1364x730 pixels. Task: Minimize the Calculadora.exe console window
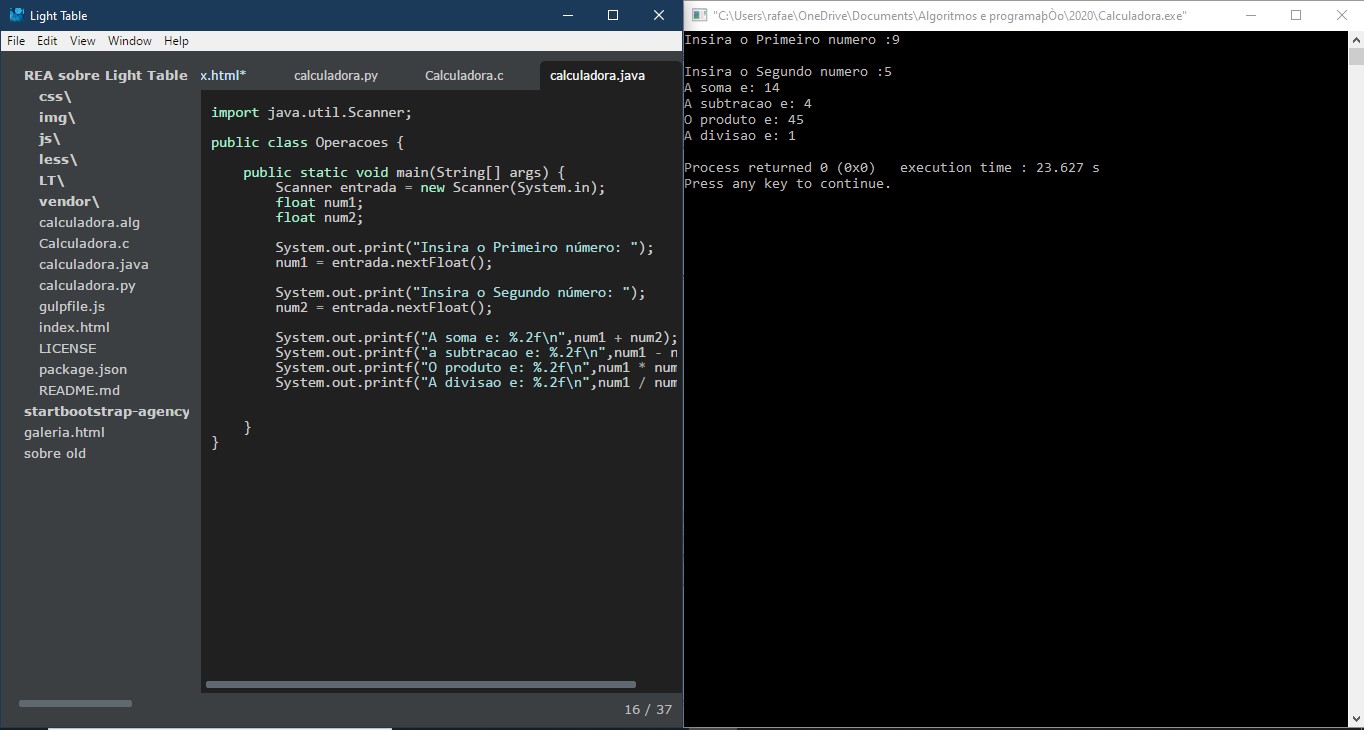pos(1250,15)
